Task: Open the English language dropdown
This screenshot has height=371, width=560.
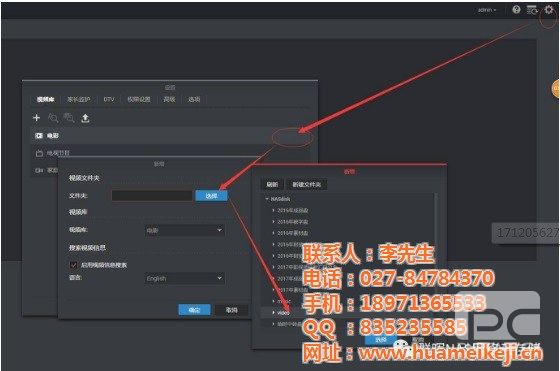Action: [x=185, y=278]
